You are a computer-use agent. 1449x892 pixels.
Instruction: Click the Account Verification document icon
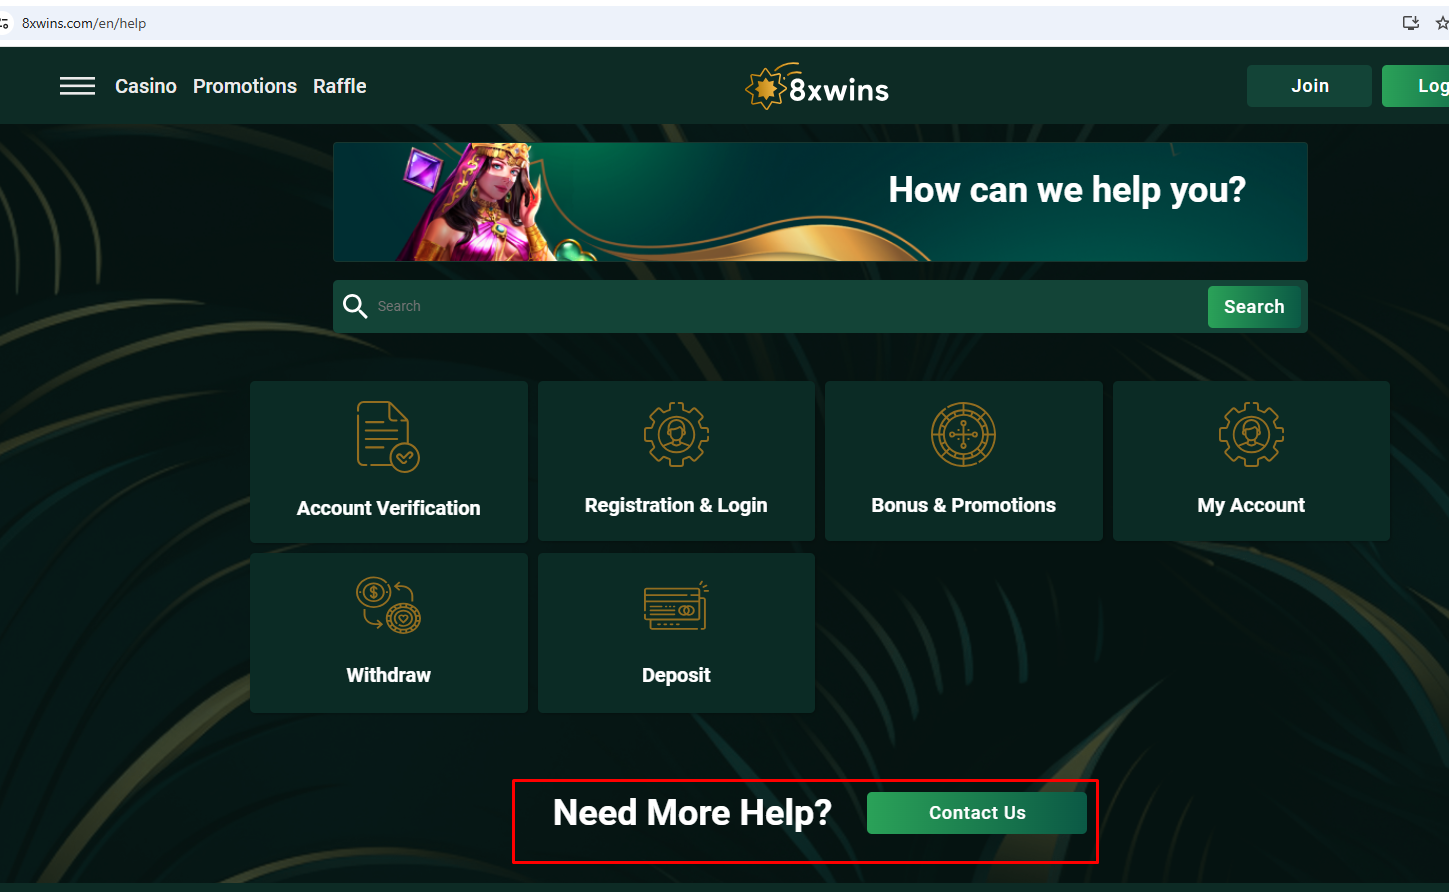point(388,436)
